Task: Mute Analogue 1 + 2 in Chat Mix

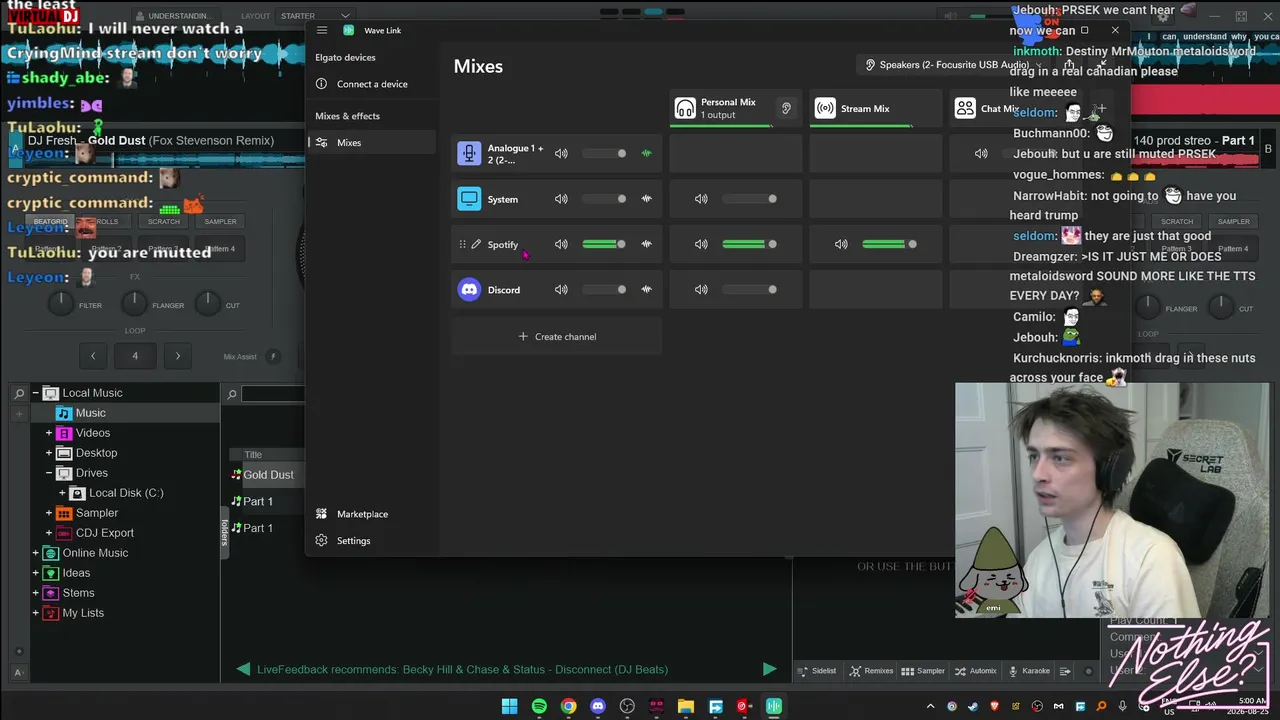Action: pos(981,153)
